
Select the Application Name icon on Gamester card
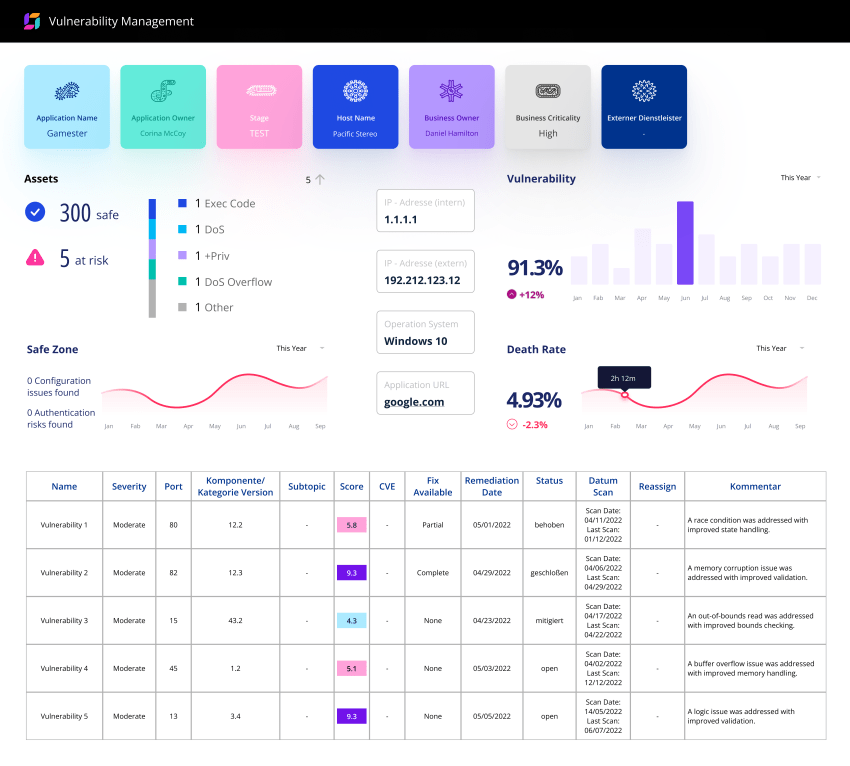[x=66, y=94]
